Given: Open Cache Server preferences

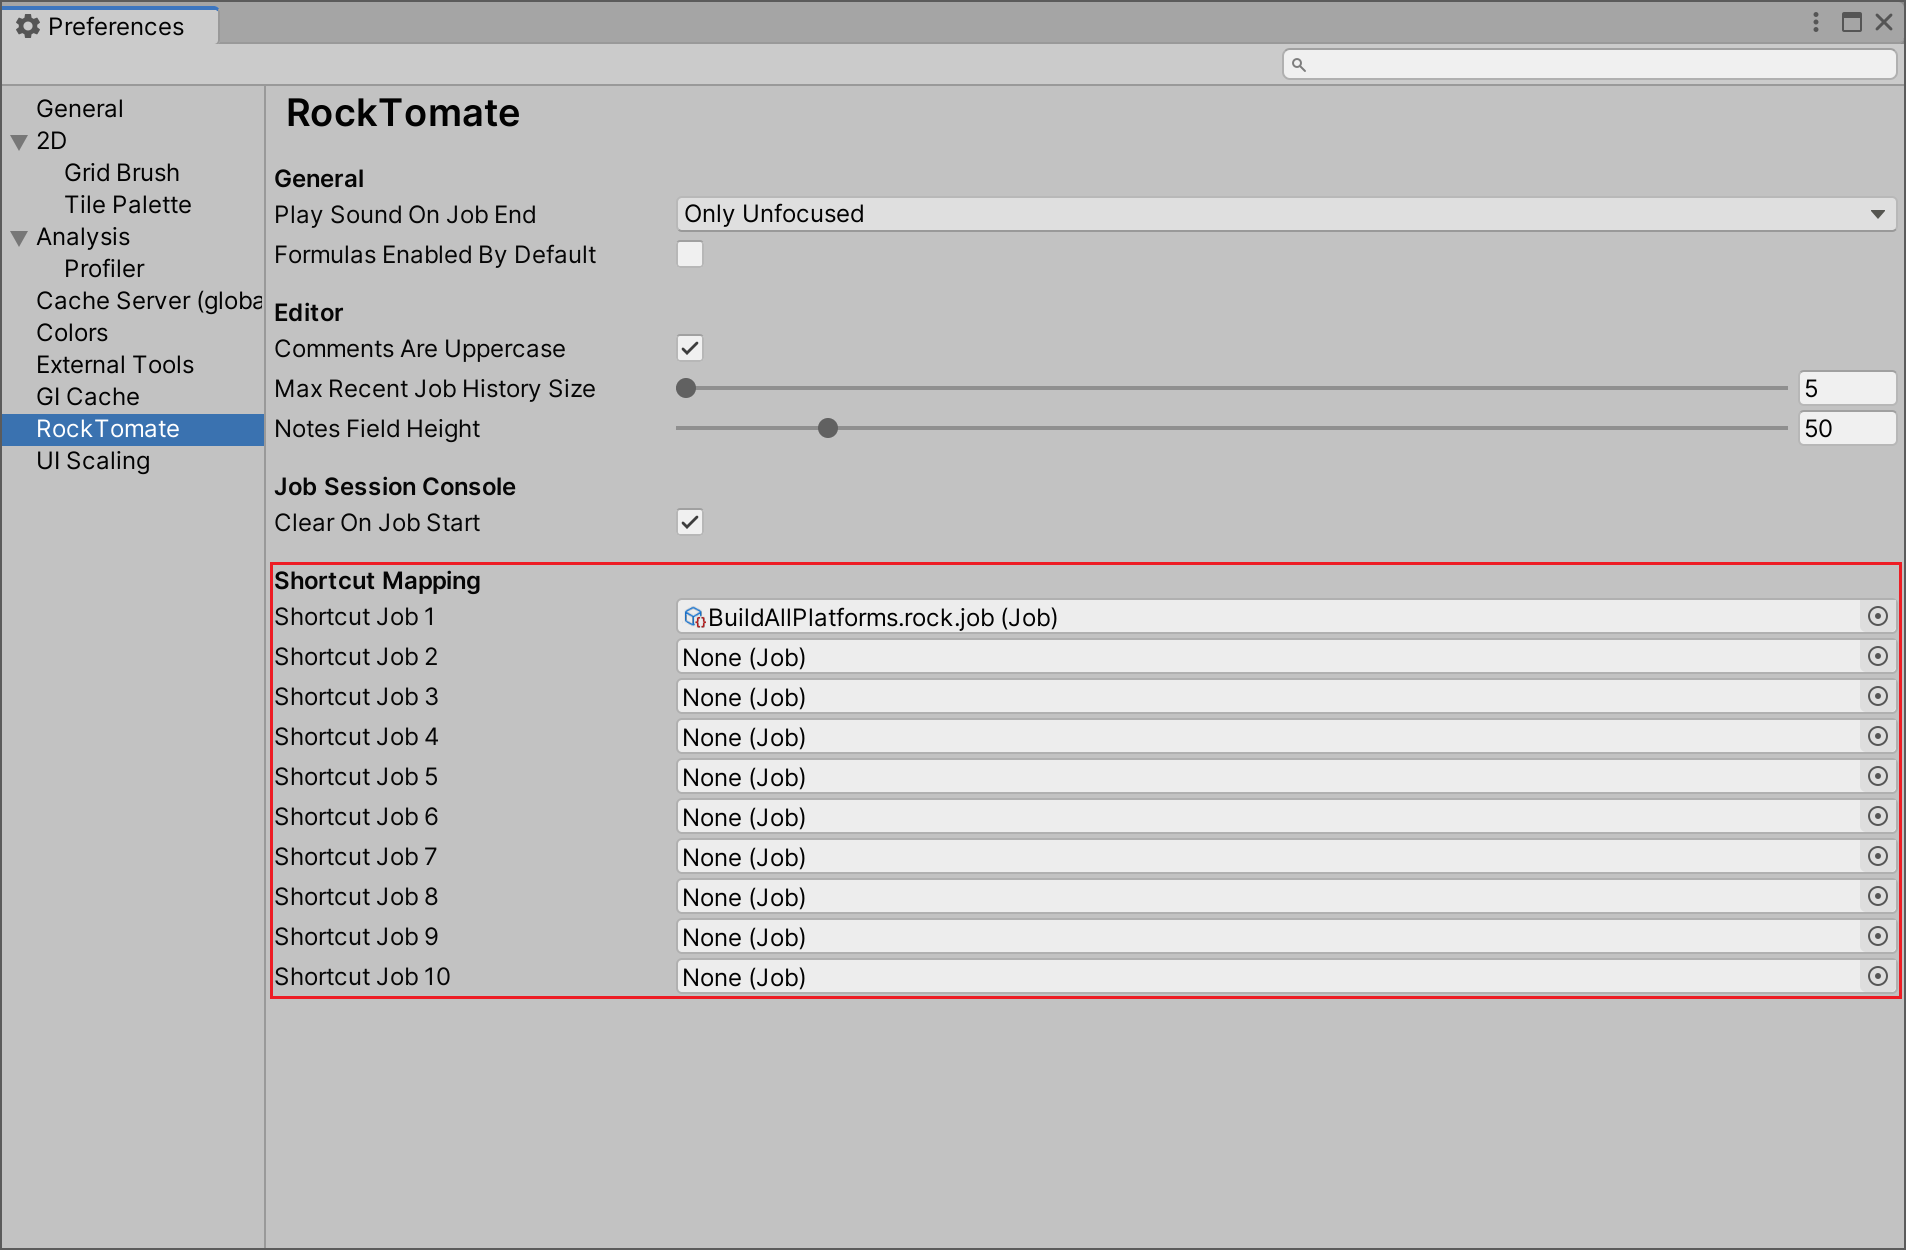Looking at the screenshot, I should pyautogui.click(x=149, y=300).
